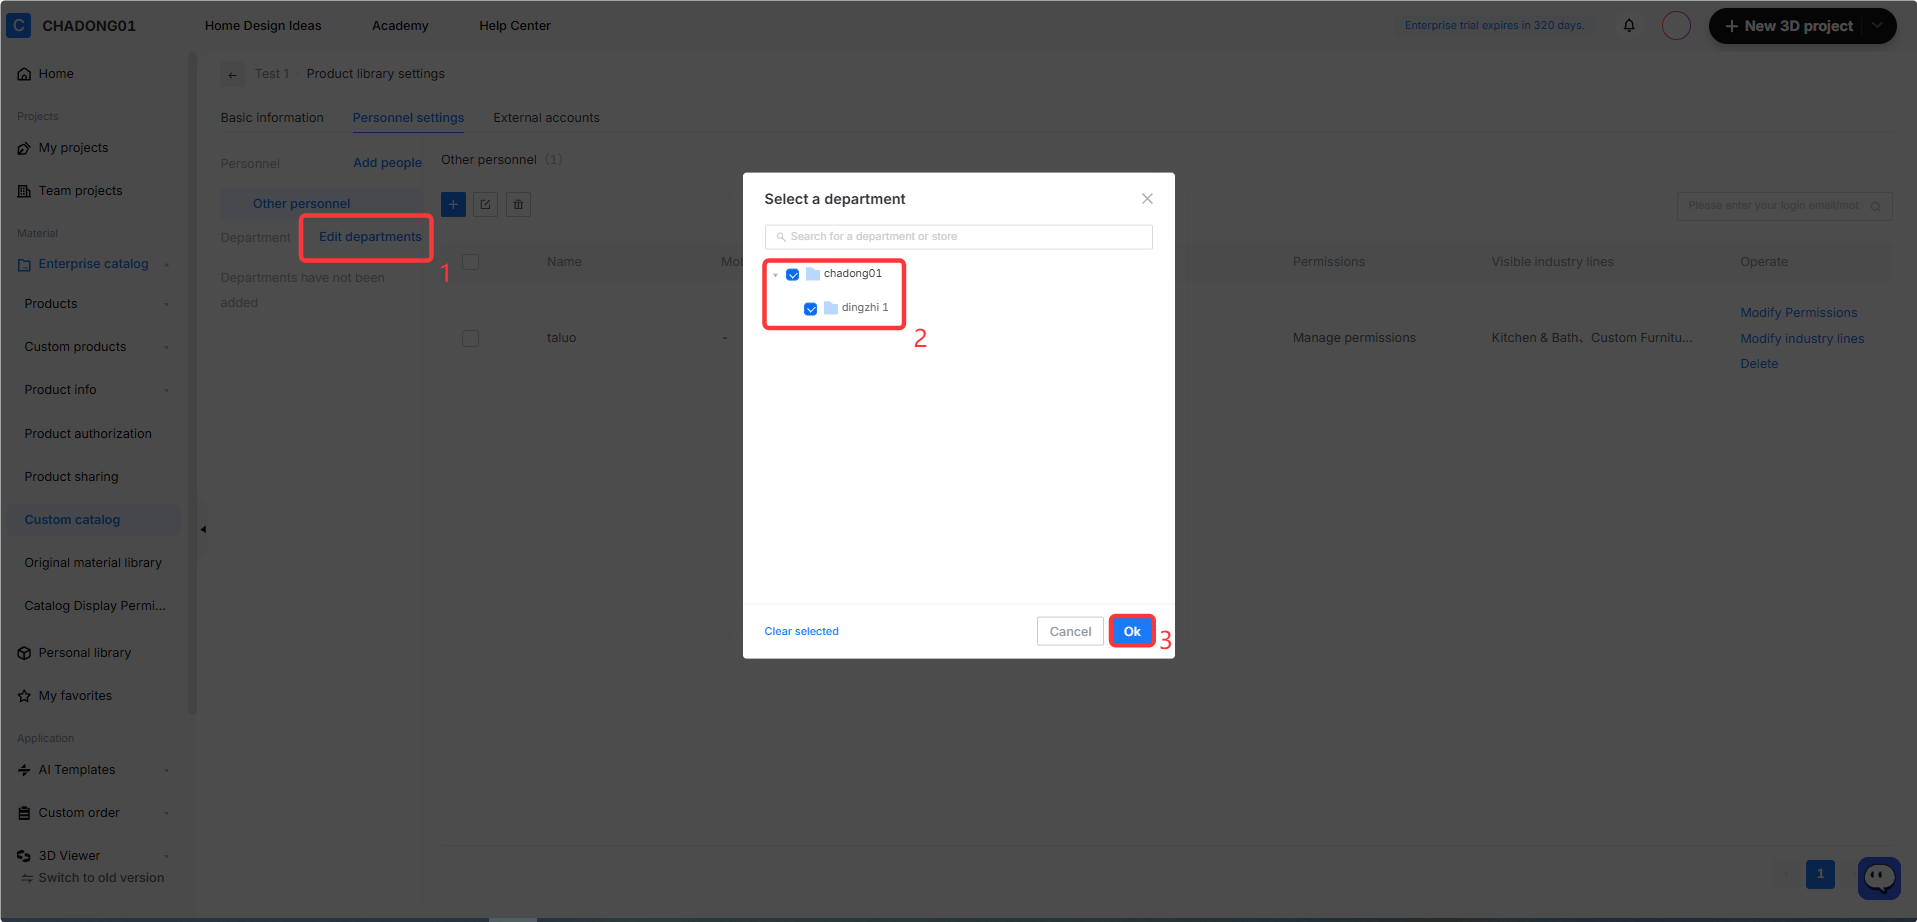Click the dingzhi 1 folder icon
This screenshot has width=1917, height=922.
(831, 308)
